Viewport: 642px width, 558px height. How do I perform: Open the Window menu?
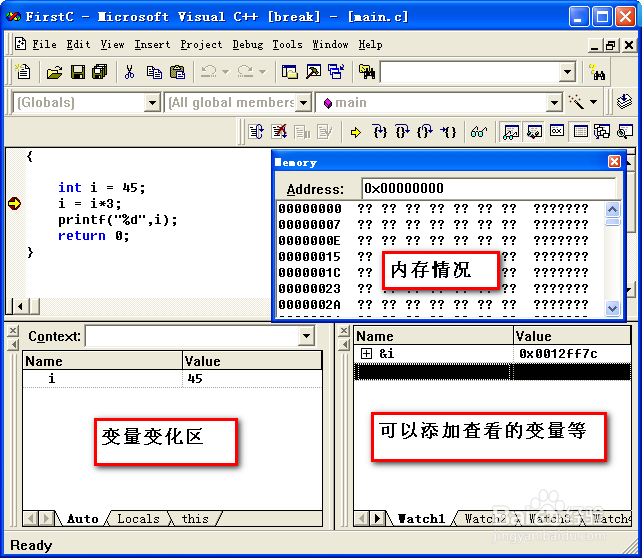coord(330,44)
